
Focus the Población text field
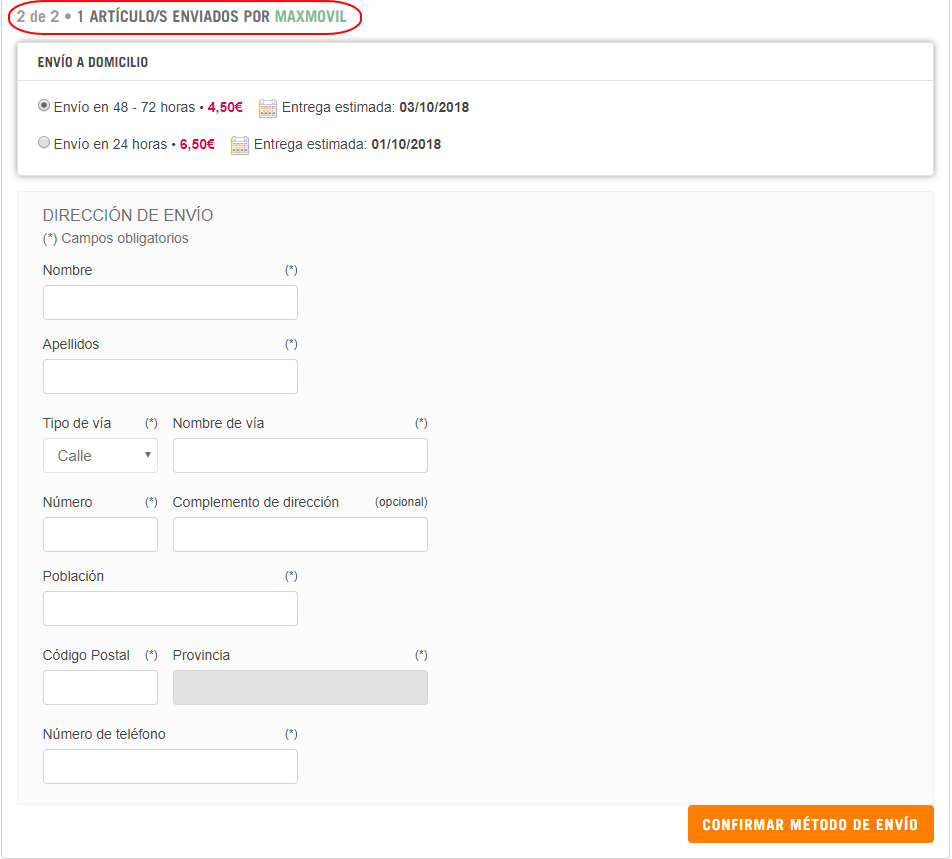point(170,608)
